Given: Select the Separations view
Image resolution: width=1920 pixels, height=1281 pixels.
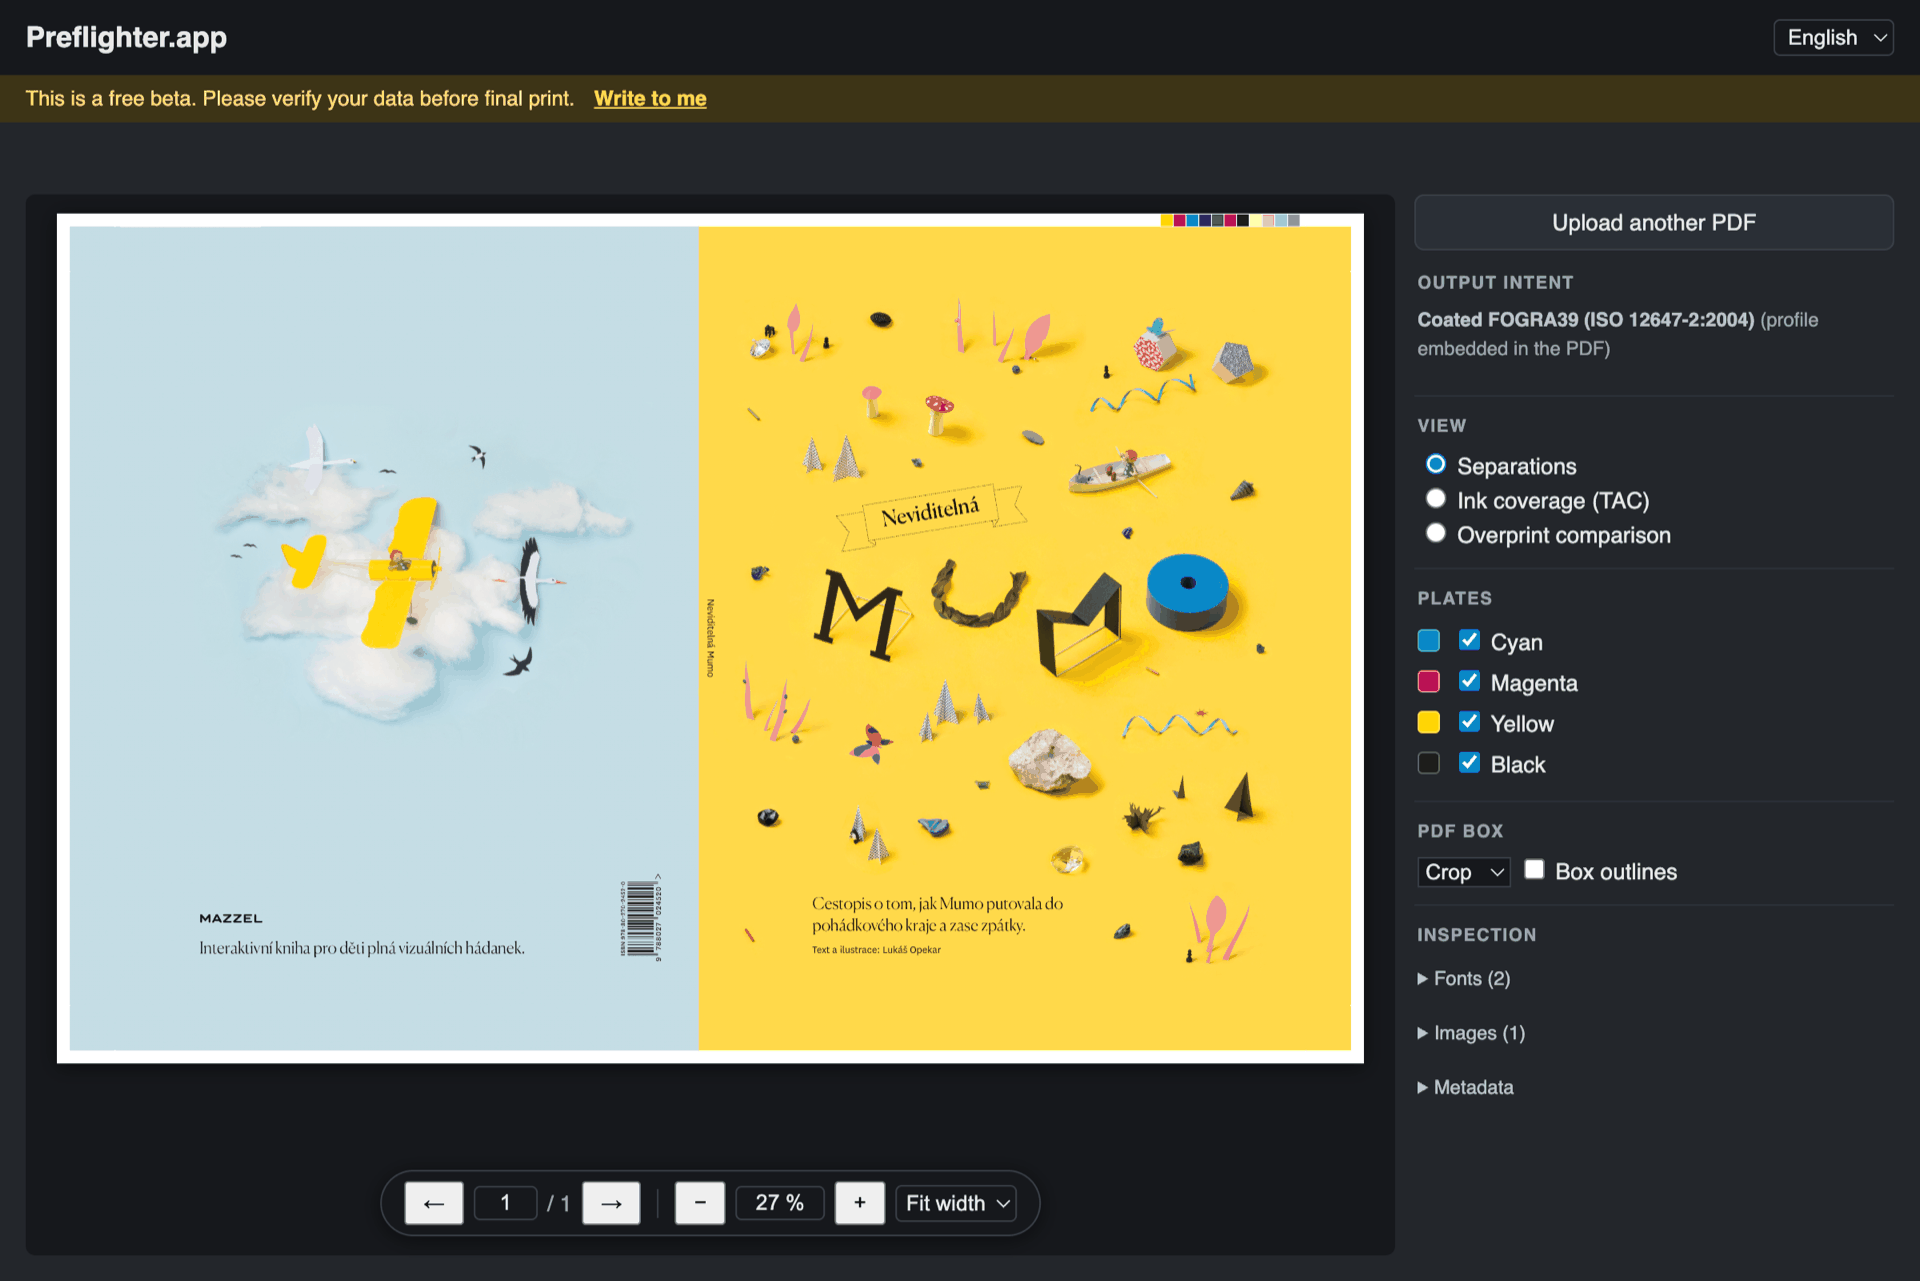Looking at the screenshot, I should coord(1436,465).
